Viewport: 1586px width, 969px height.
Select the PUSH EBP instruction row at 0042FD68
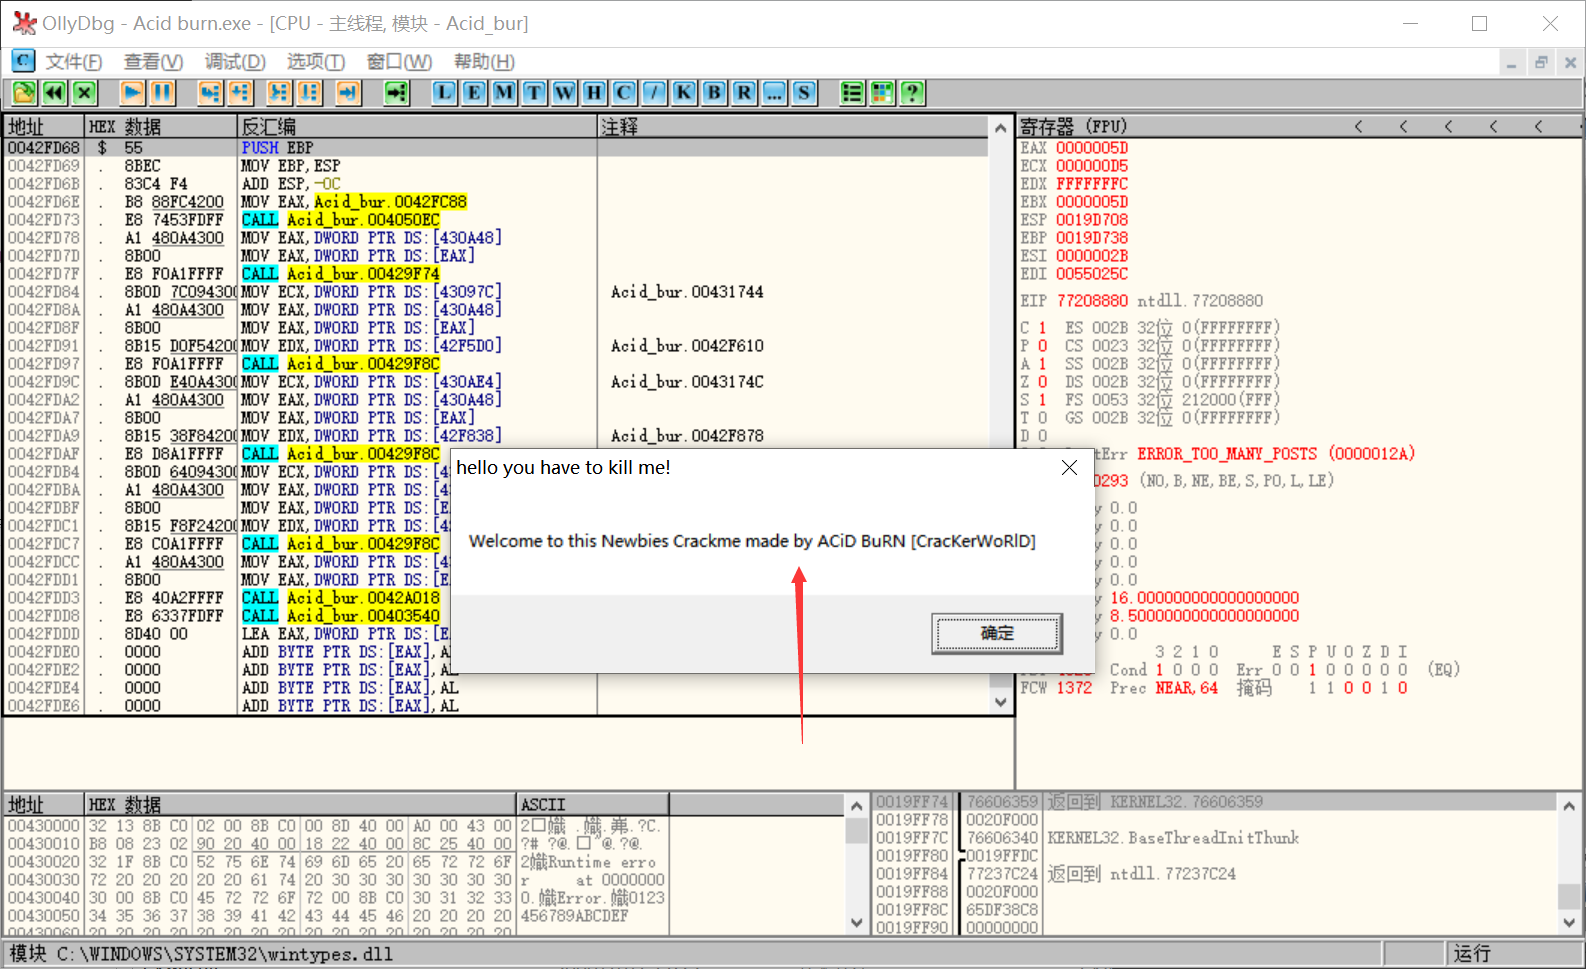pos(497,148)
